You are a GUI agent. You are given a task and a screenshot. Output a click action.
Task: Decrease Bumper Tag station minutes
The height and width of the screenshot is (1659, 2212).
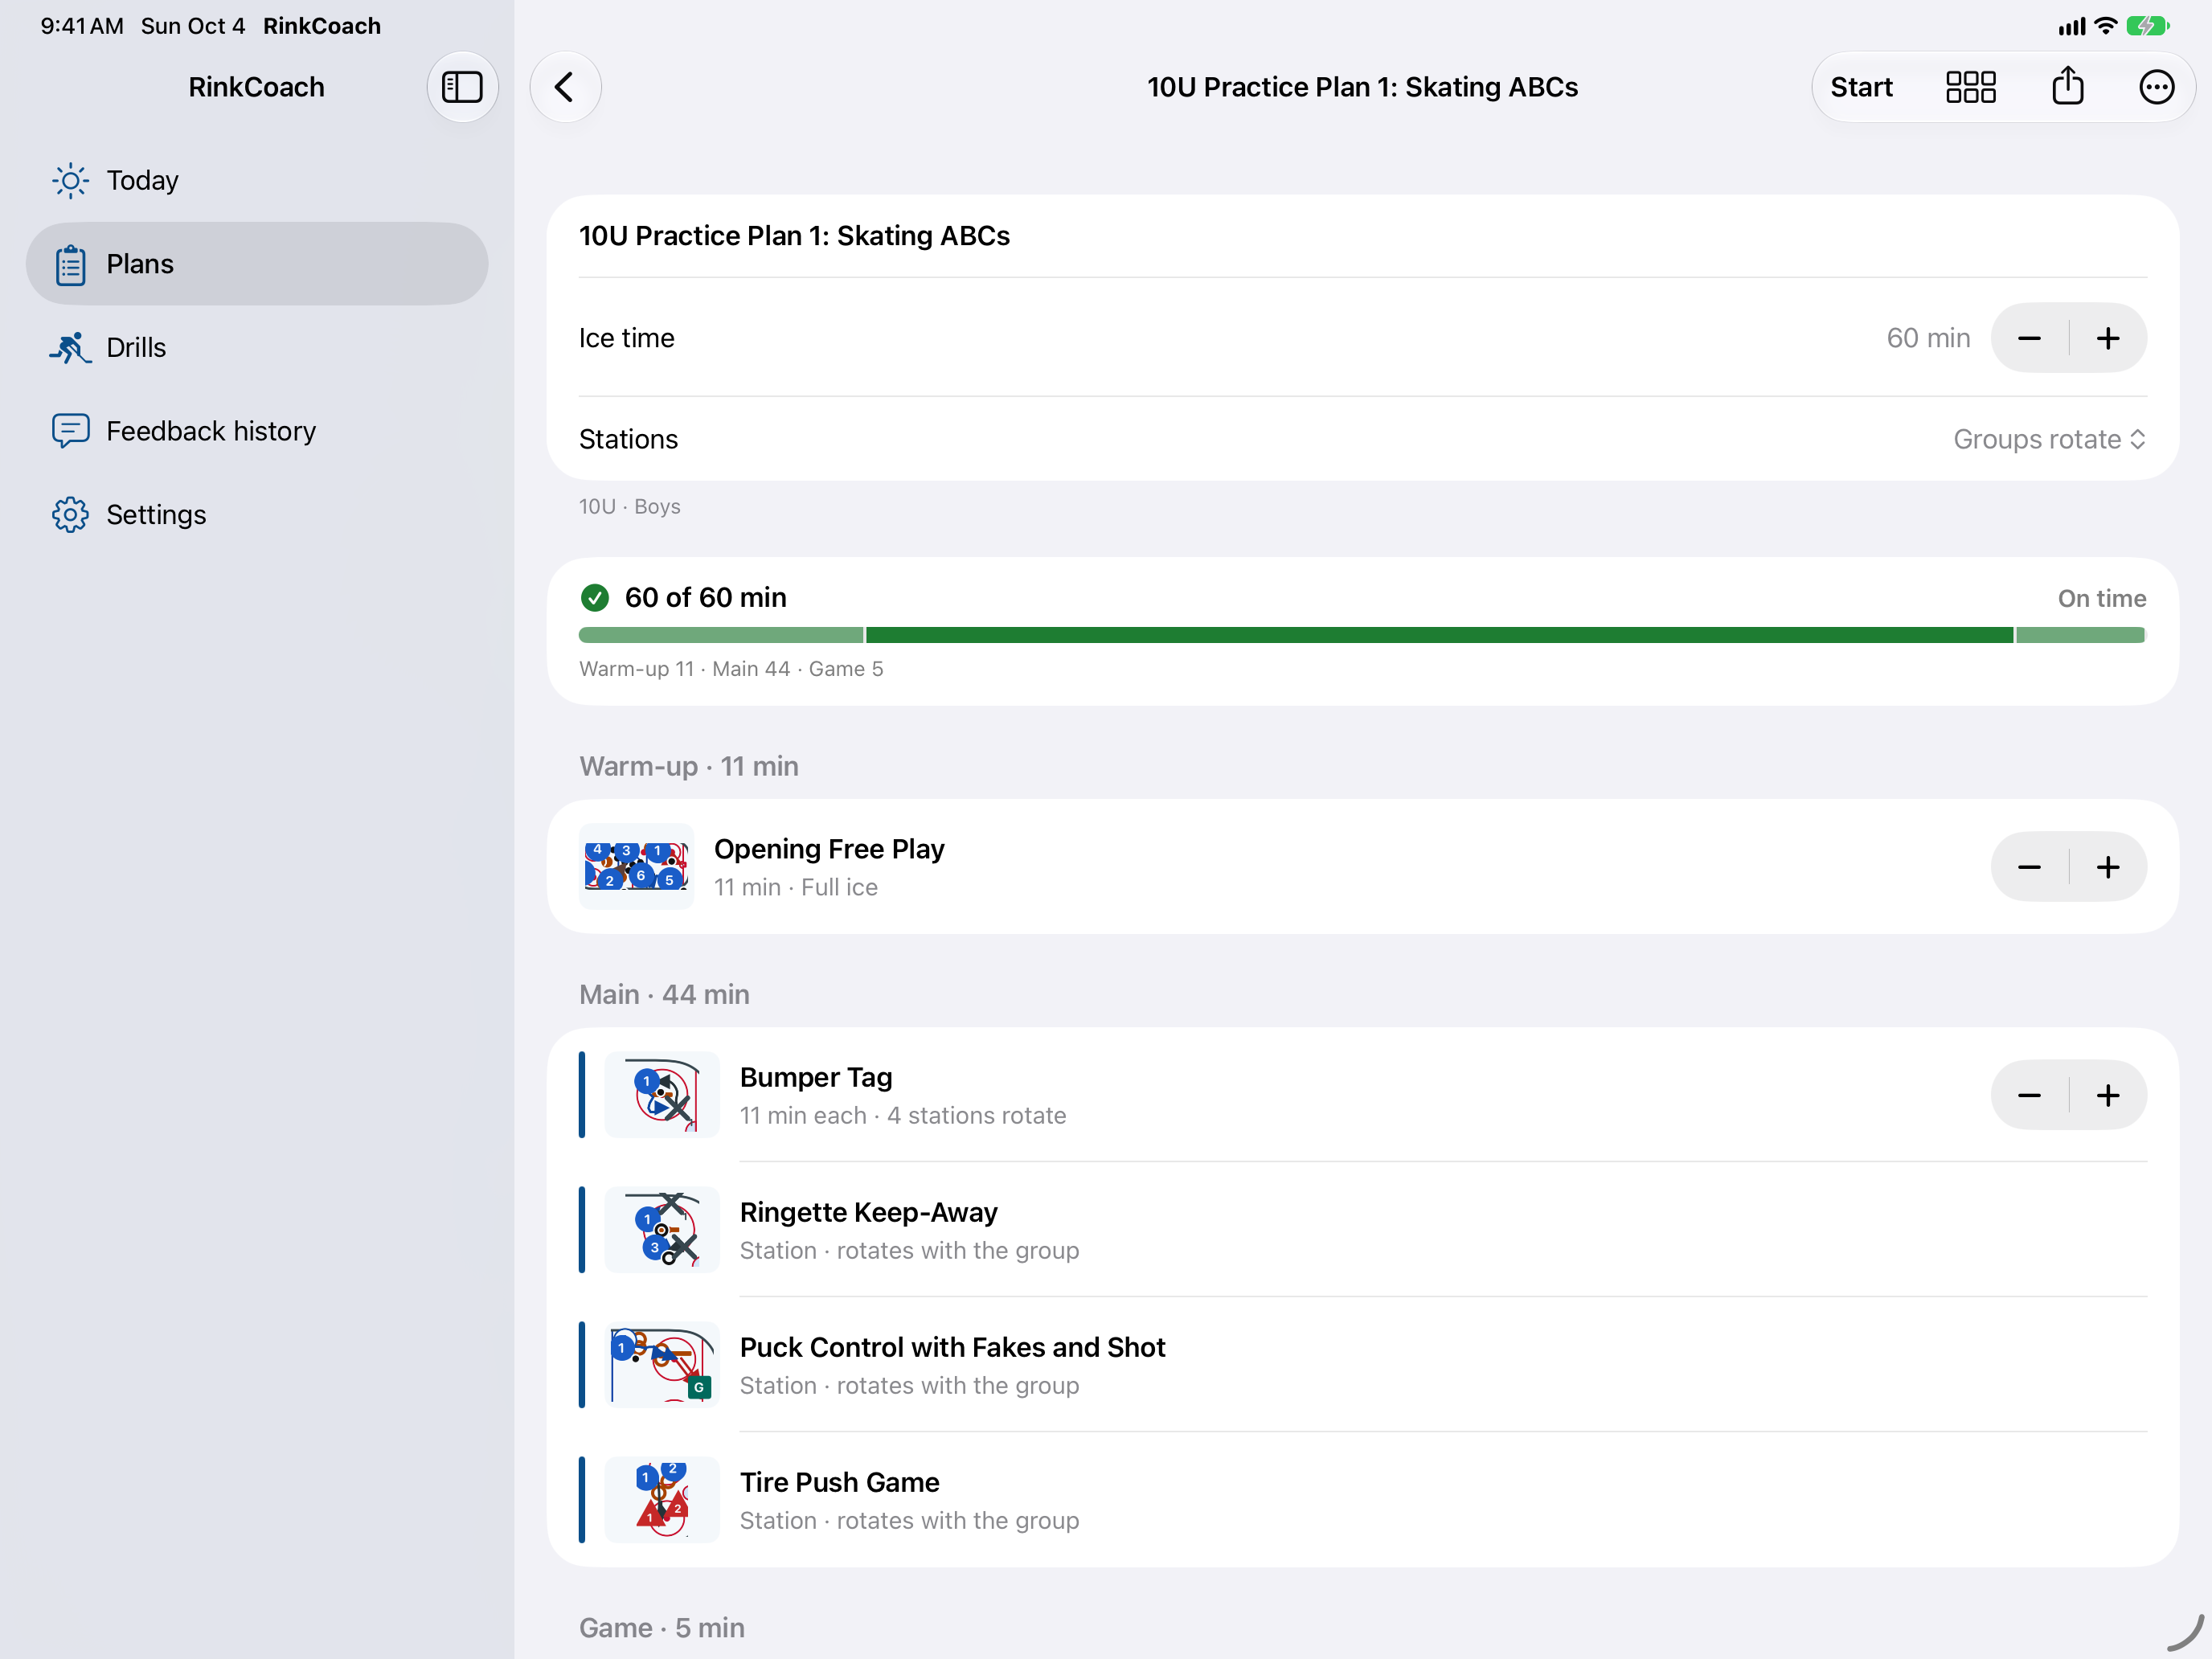point(2029,1095)
